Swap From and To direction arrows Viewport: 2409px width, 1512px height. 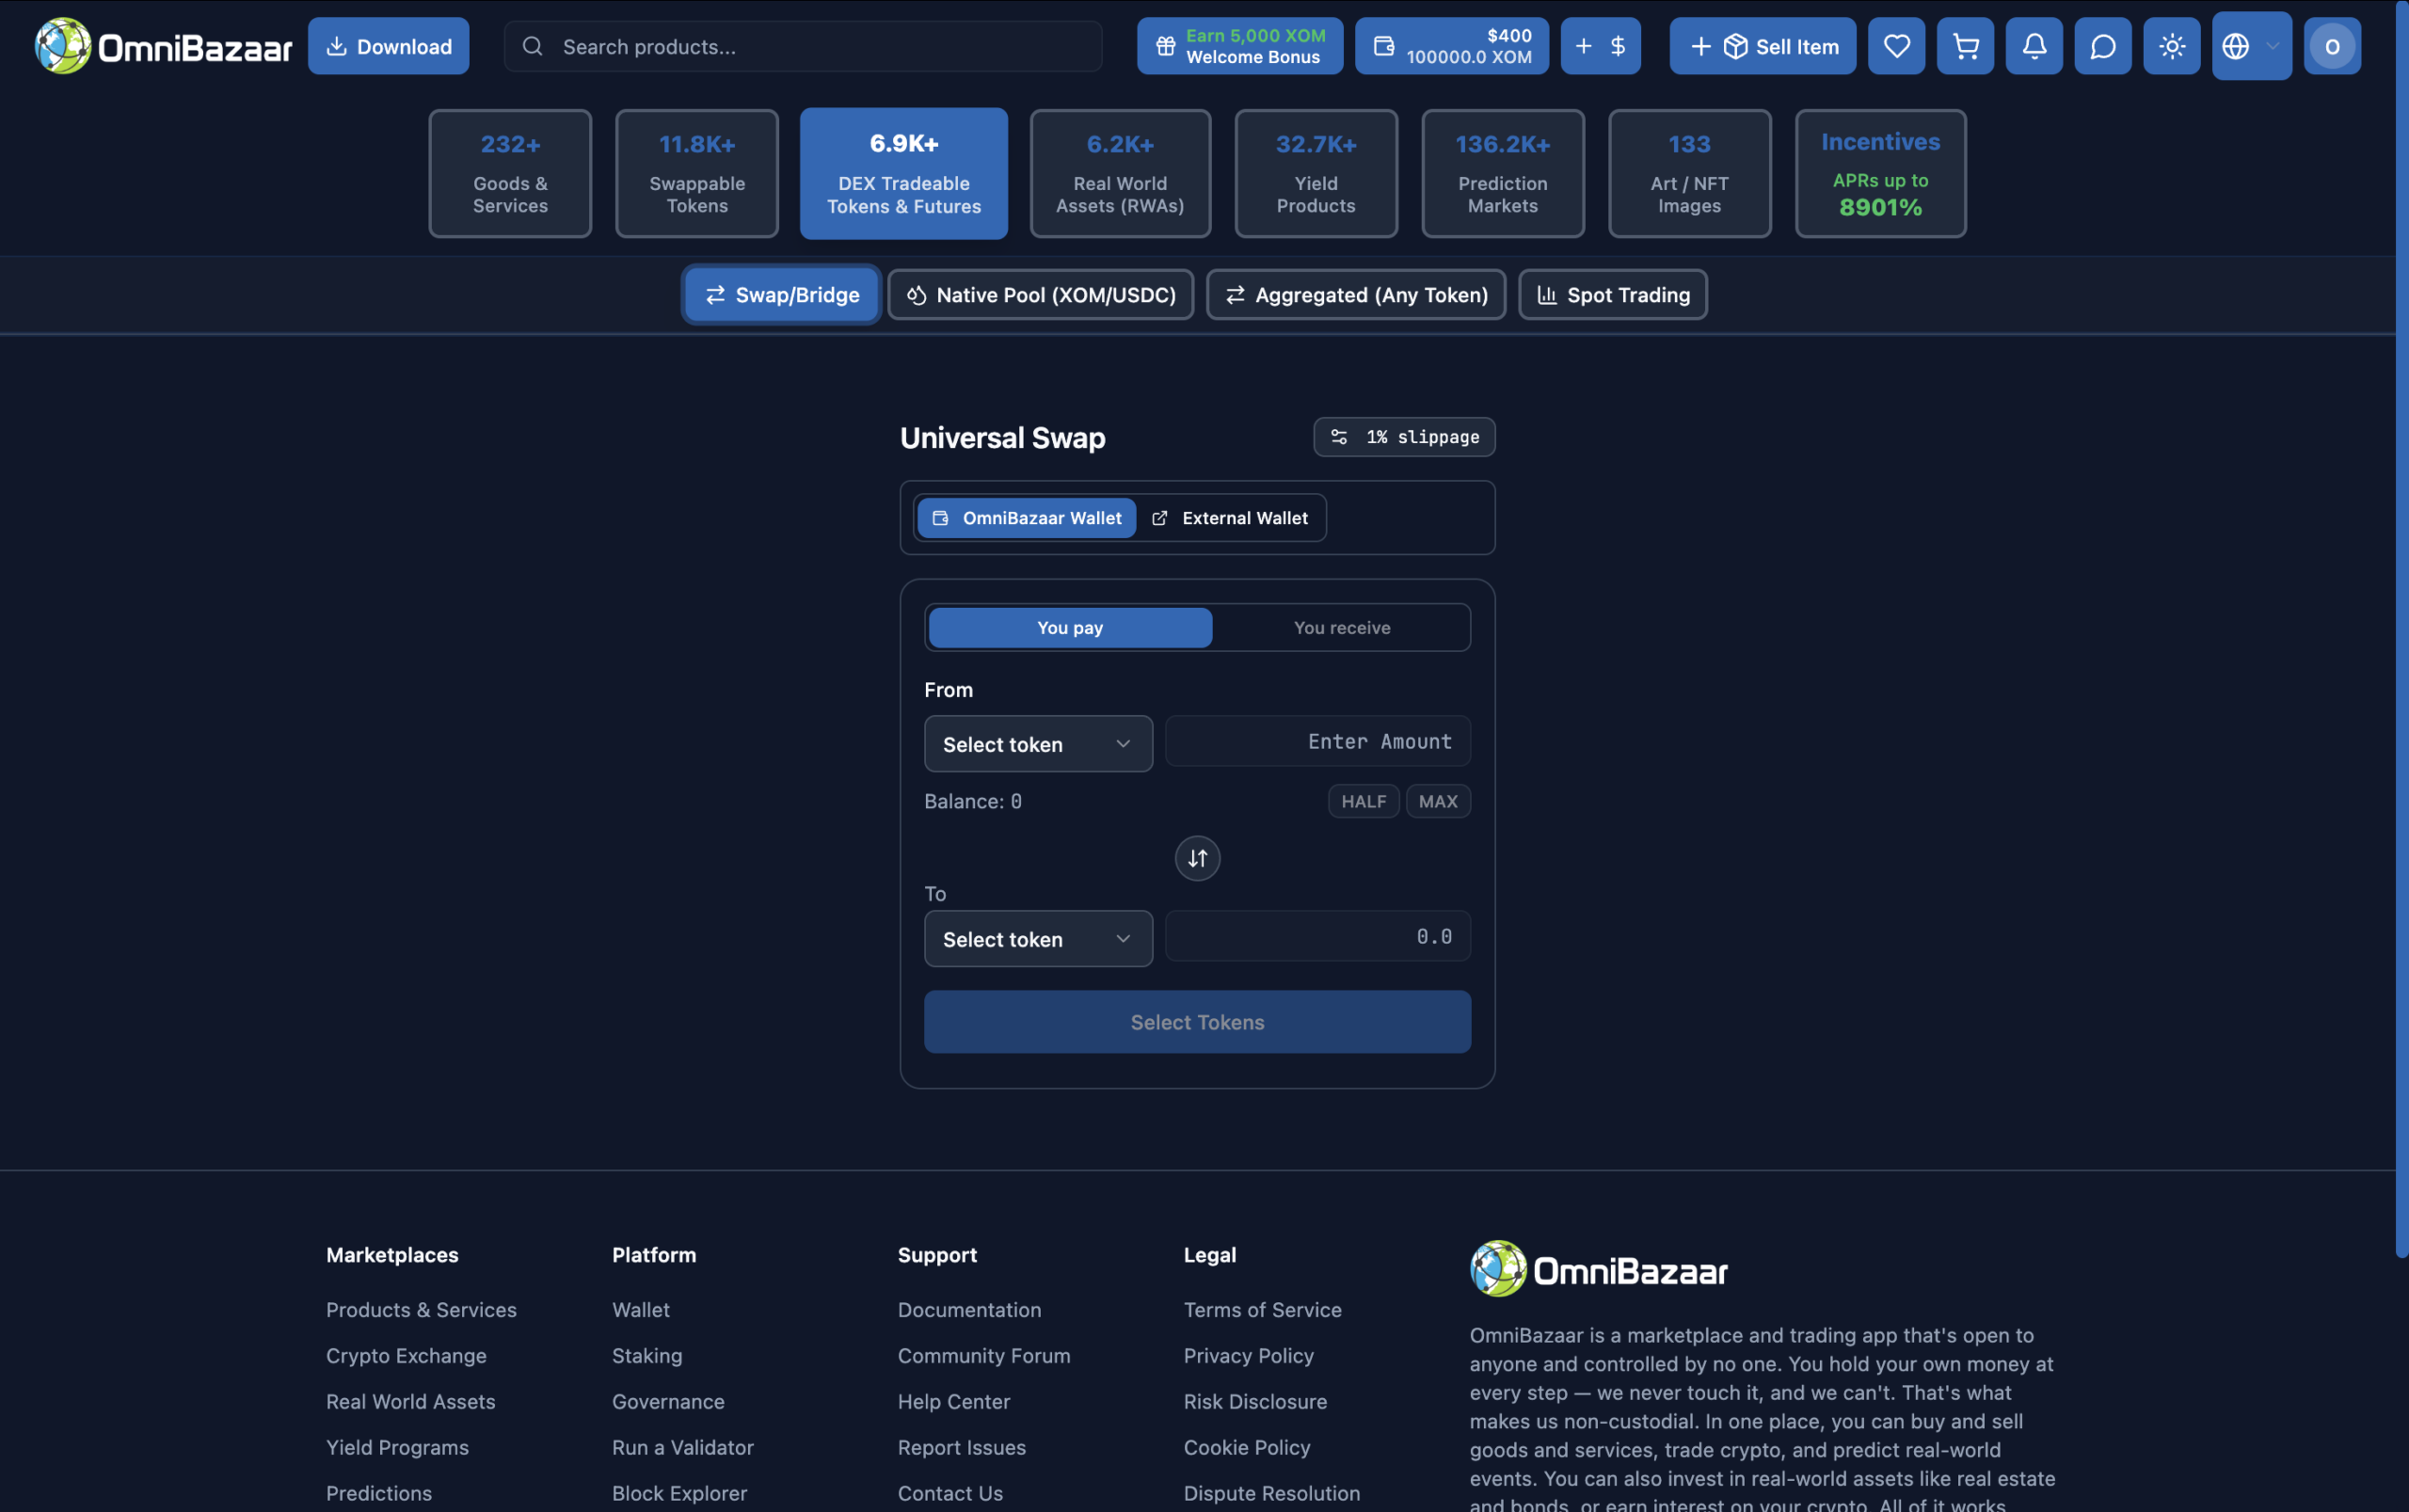pyautogui.click(x=1197, y=858)
